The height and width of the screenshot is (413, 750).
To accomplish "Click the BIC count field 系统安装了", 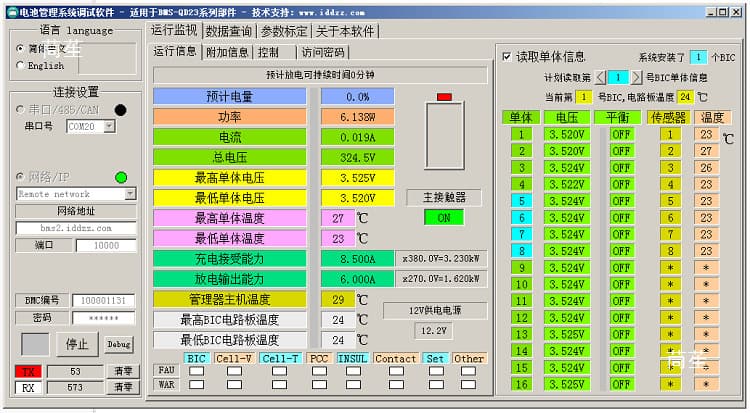I will 698,57.
